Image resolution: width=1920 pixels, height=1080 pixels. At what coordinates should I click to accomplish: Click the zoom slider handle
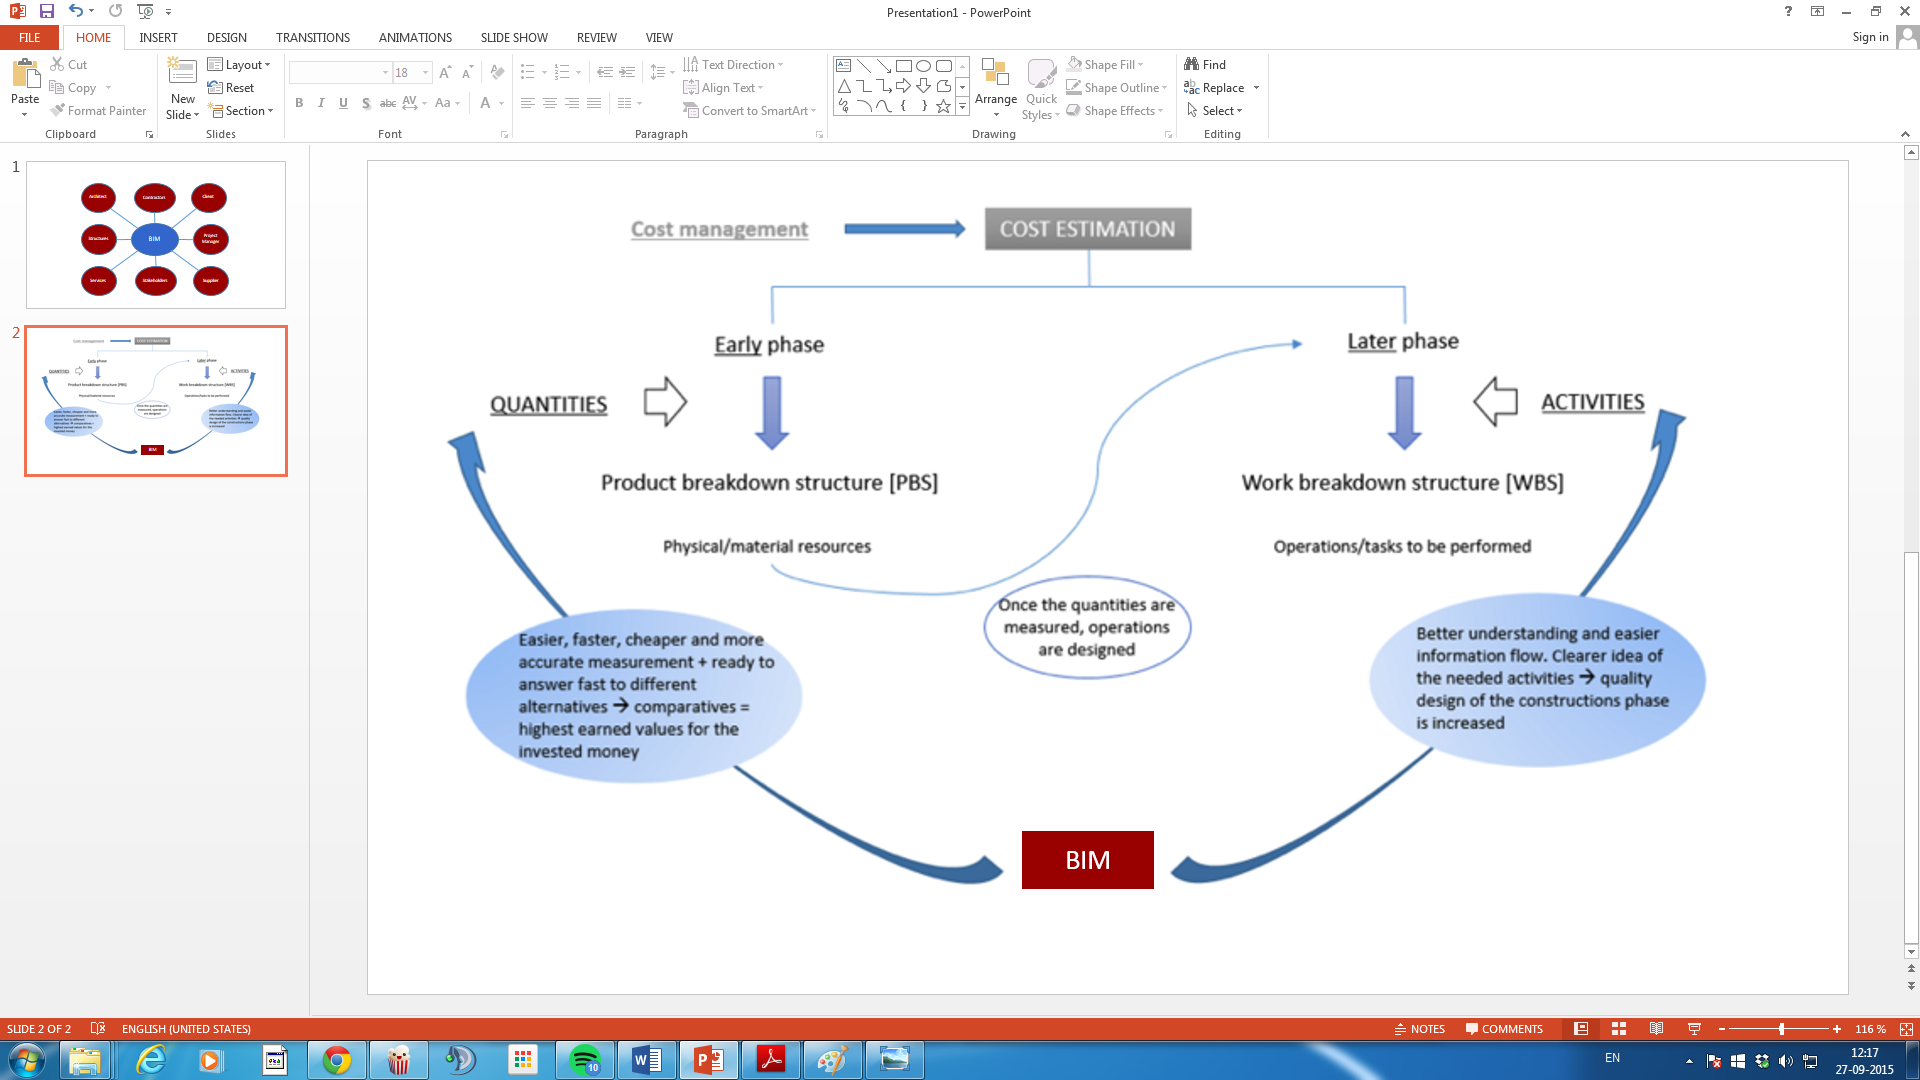point(1781,1029)
